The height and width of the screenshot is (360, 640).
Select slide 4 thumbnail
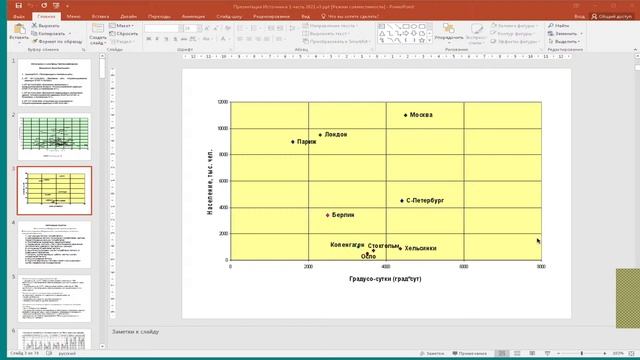[54, 244]
